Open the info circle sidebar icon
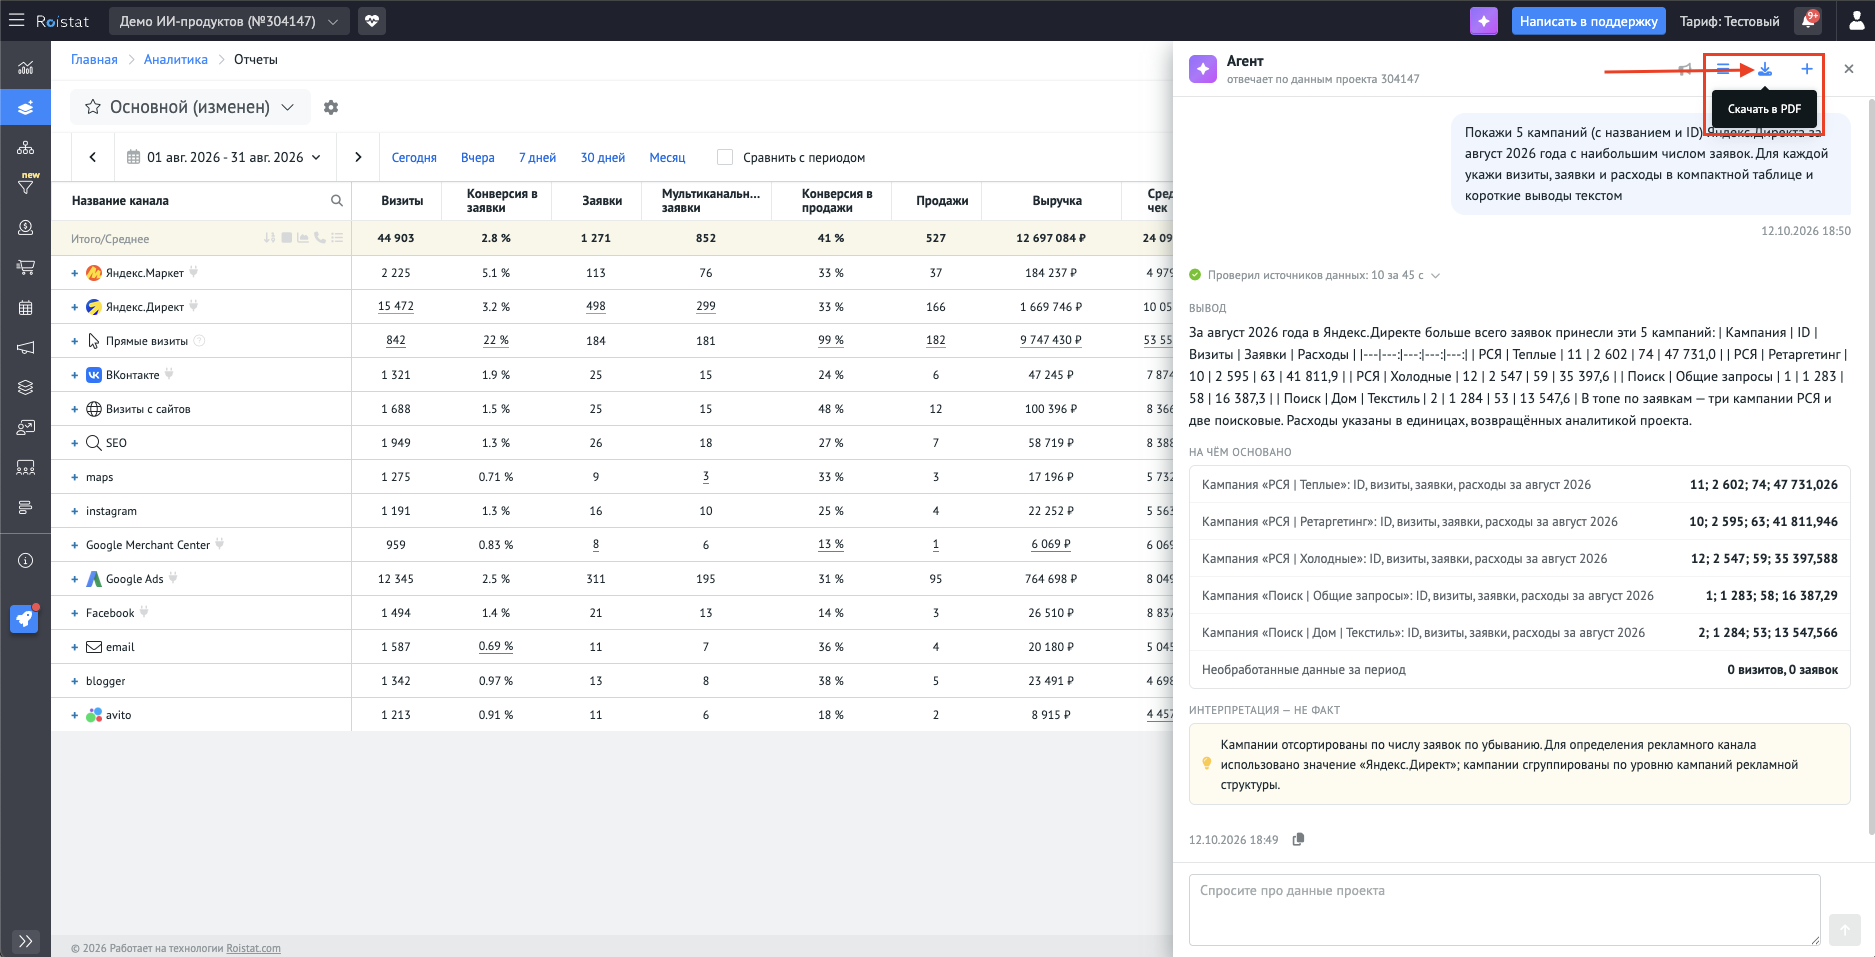The image size is (1875, 957). (26, 560)
